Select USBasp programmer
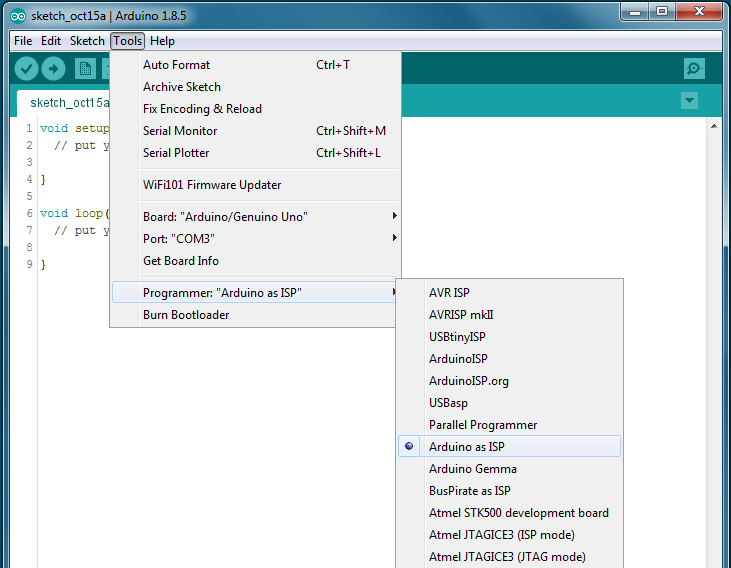731x568 pixels. [510, 403]
